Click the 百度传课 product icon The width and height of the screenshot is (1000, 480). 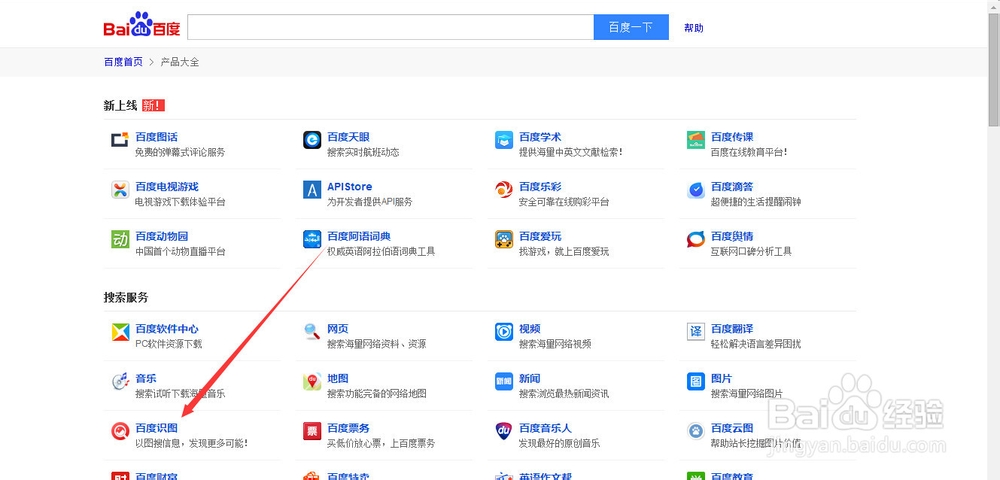(696, 140)
